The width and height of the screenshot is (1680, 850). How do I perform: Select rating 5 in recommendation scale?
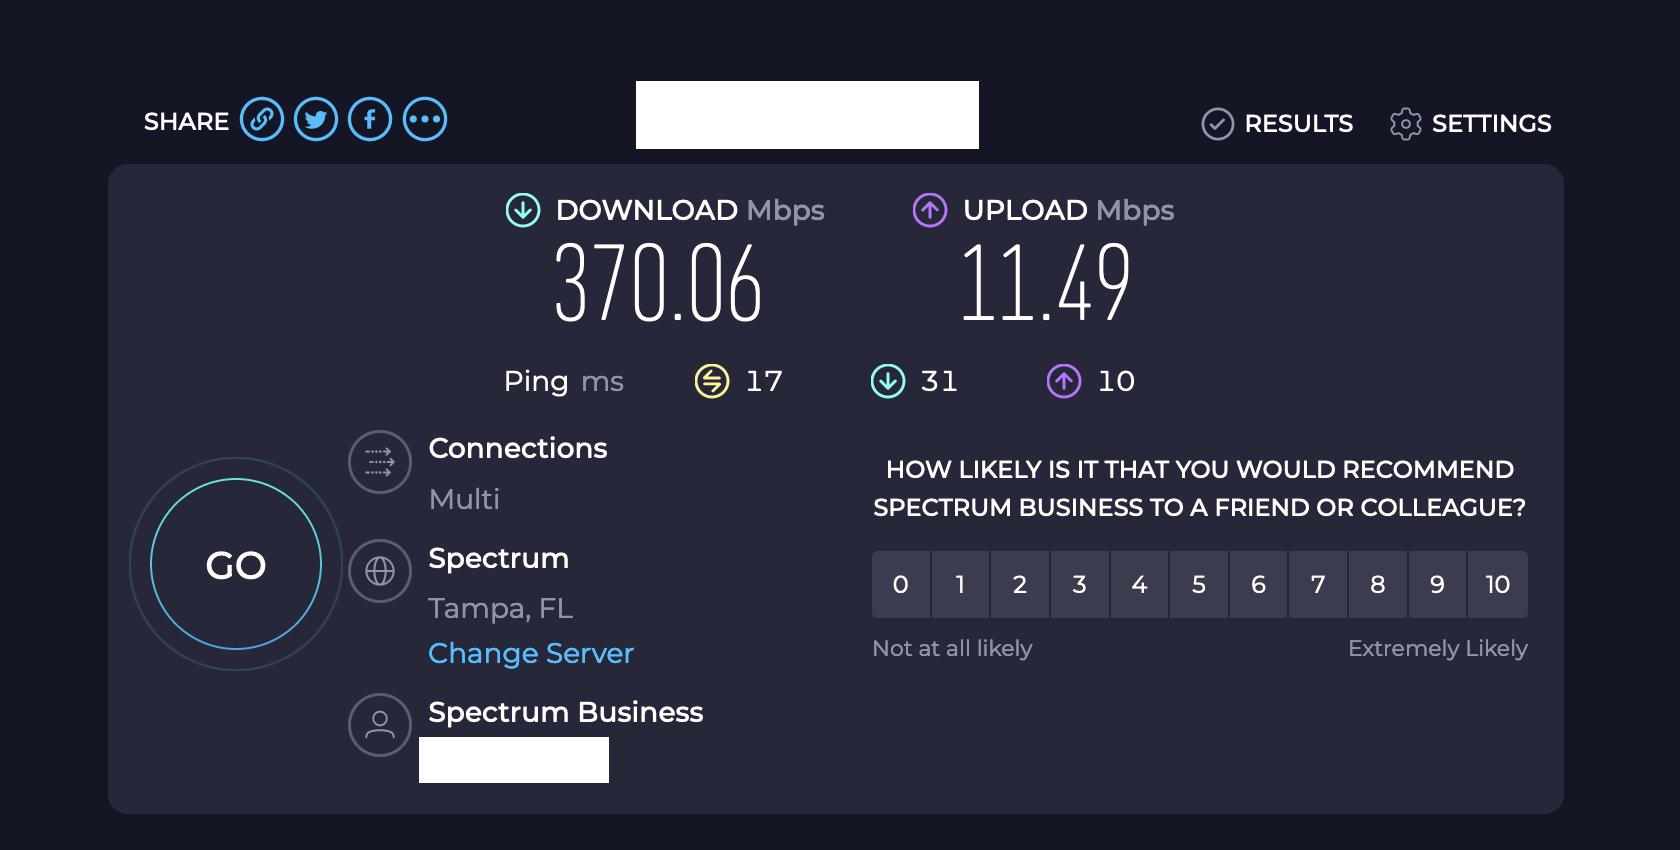tap(1199, 584)
